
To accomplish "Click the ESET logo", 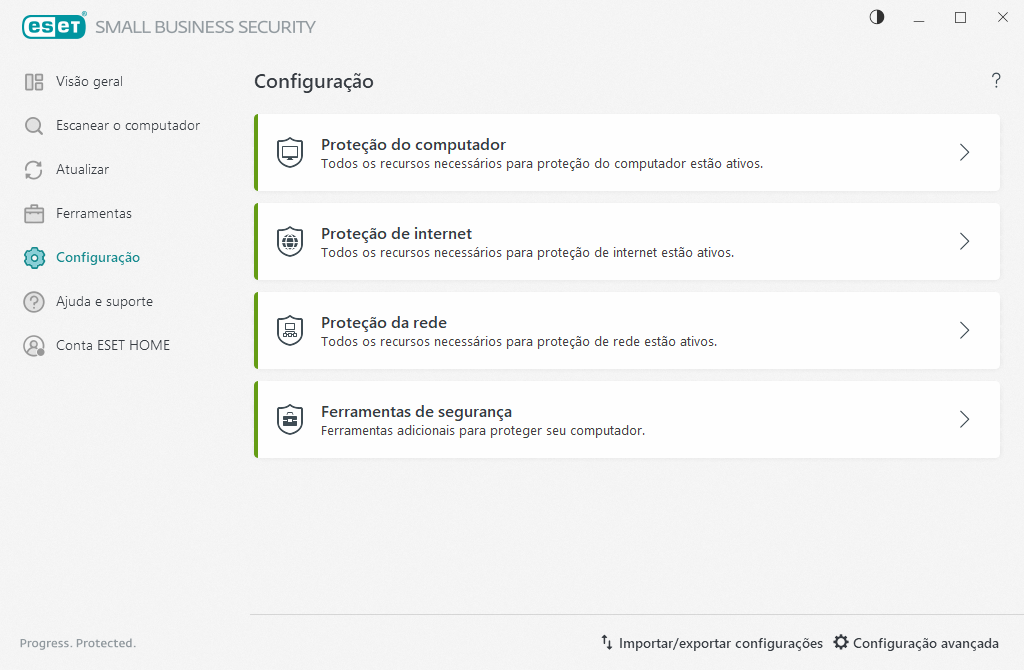I will point(54,26).
